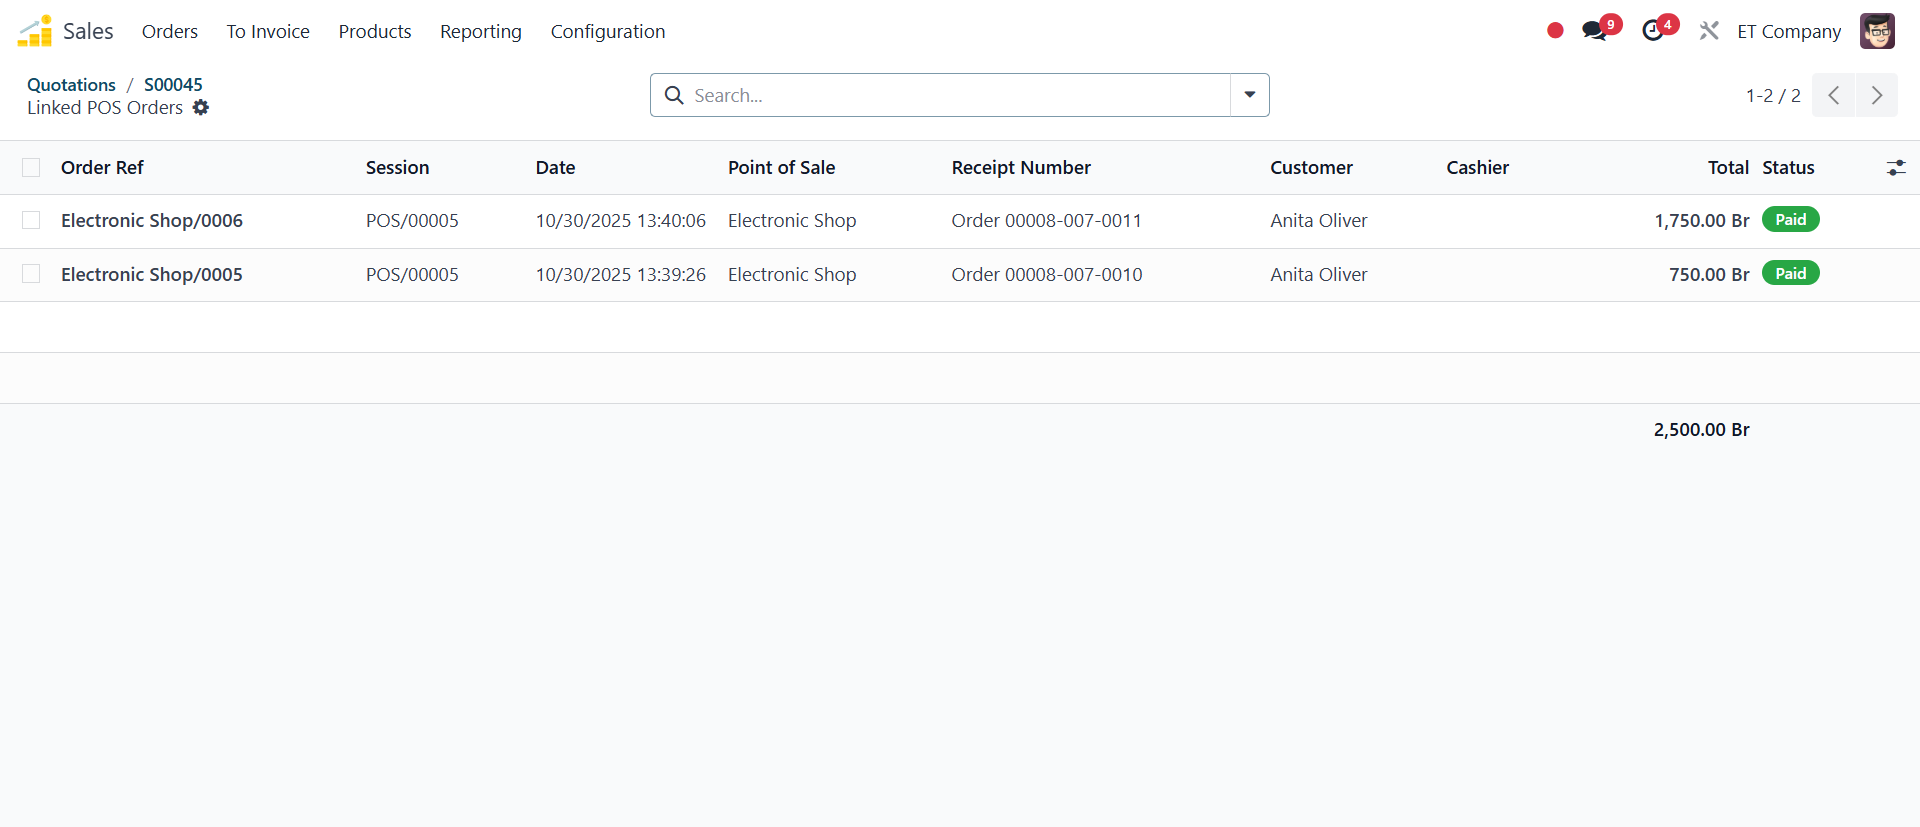
Task: Open the activities clock icon
Action: click(1653, 31)
